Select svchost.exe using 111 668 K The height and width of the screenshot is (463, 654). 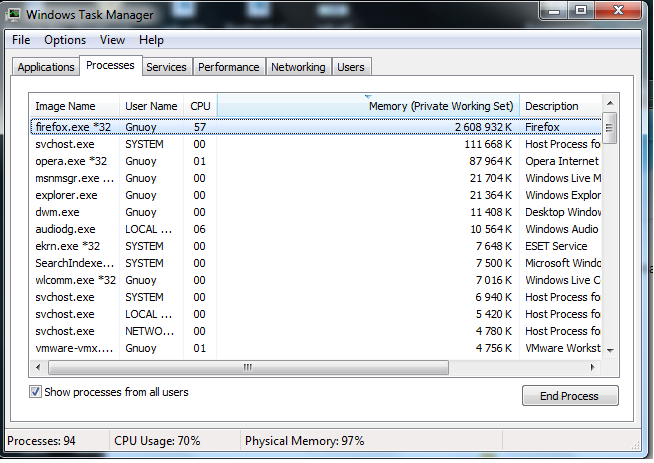[316, 144]
